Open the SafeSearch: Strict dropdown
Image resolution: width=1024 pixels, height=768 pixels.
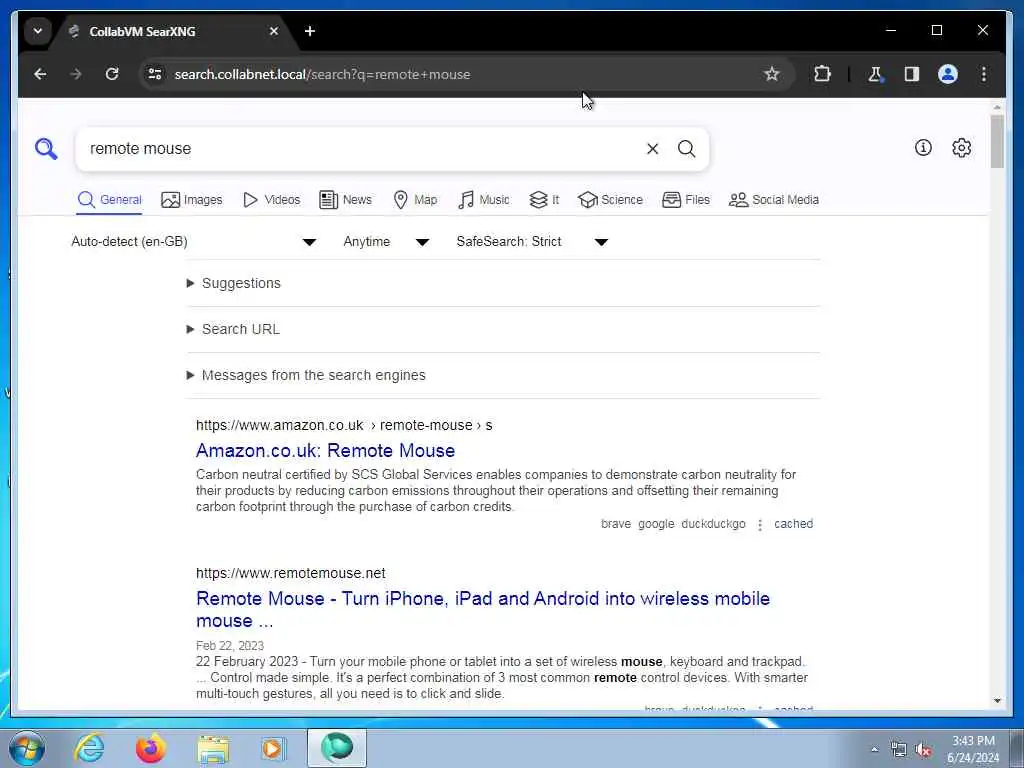pyautogui.click(x=532, y=242)
